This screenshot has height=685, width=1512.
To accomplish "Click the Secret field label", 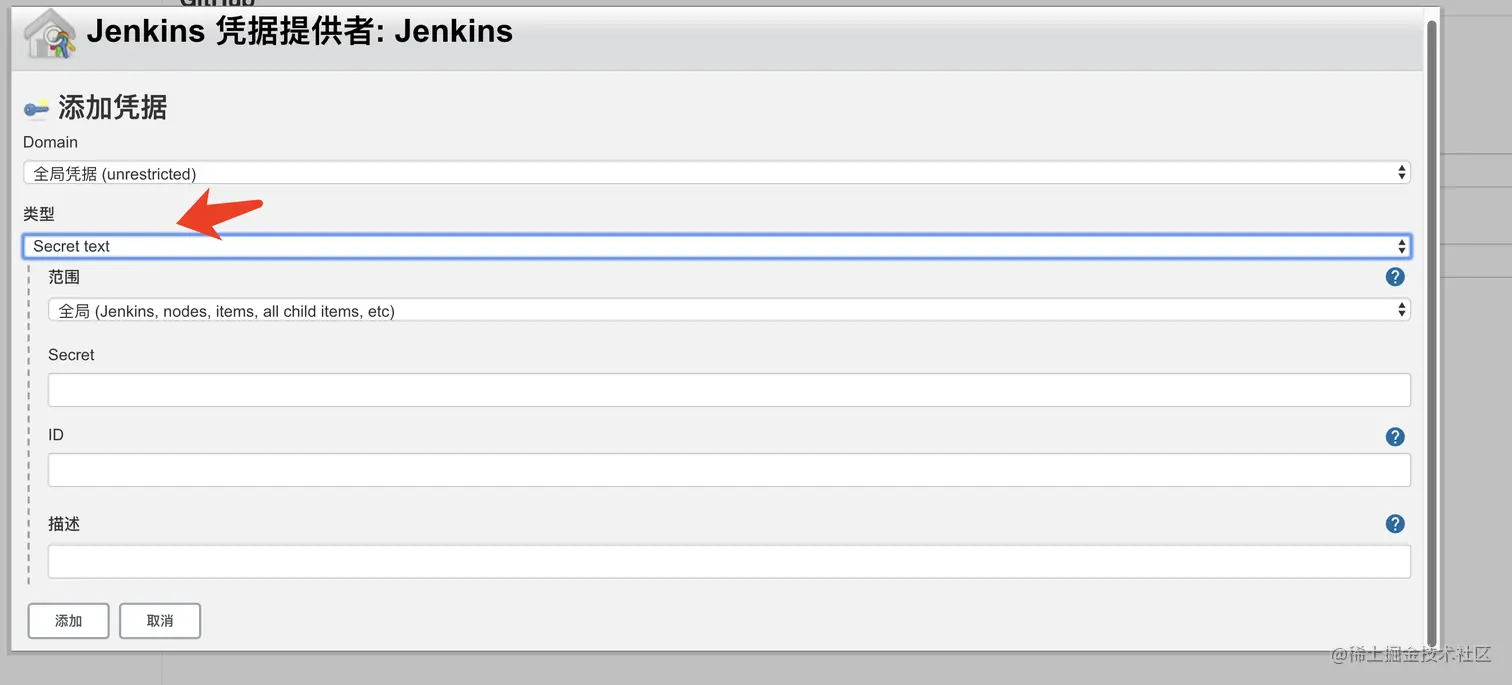I will coord(71,355).
